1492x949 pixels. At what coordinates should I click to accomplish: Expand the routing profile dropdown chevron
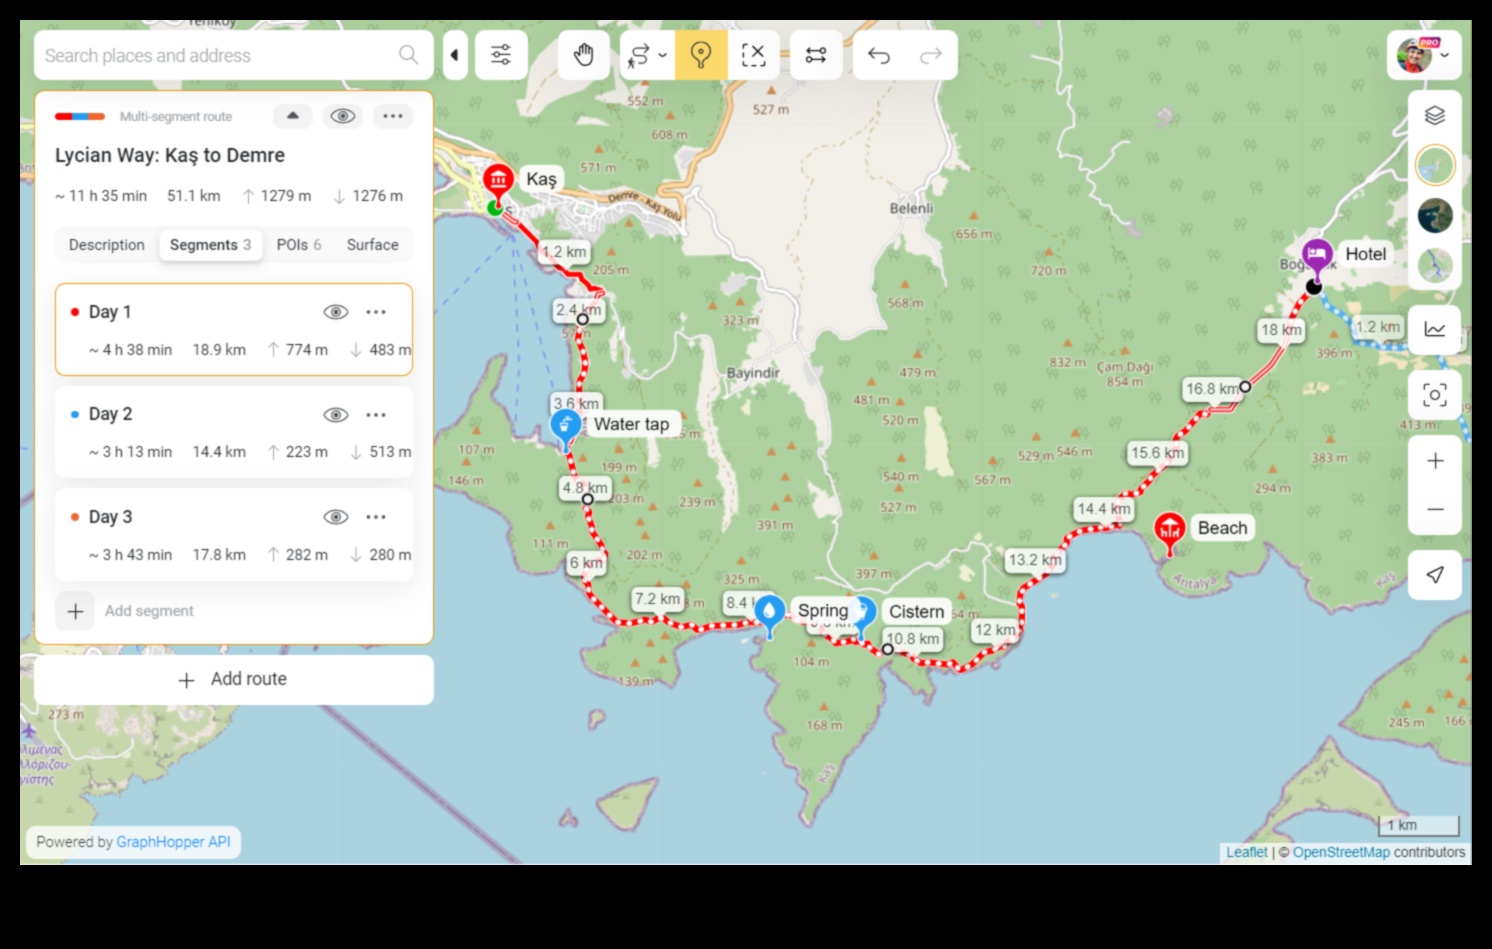click(661, 55)
